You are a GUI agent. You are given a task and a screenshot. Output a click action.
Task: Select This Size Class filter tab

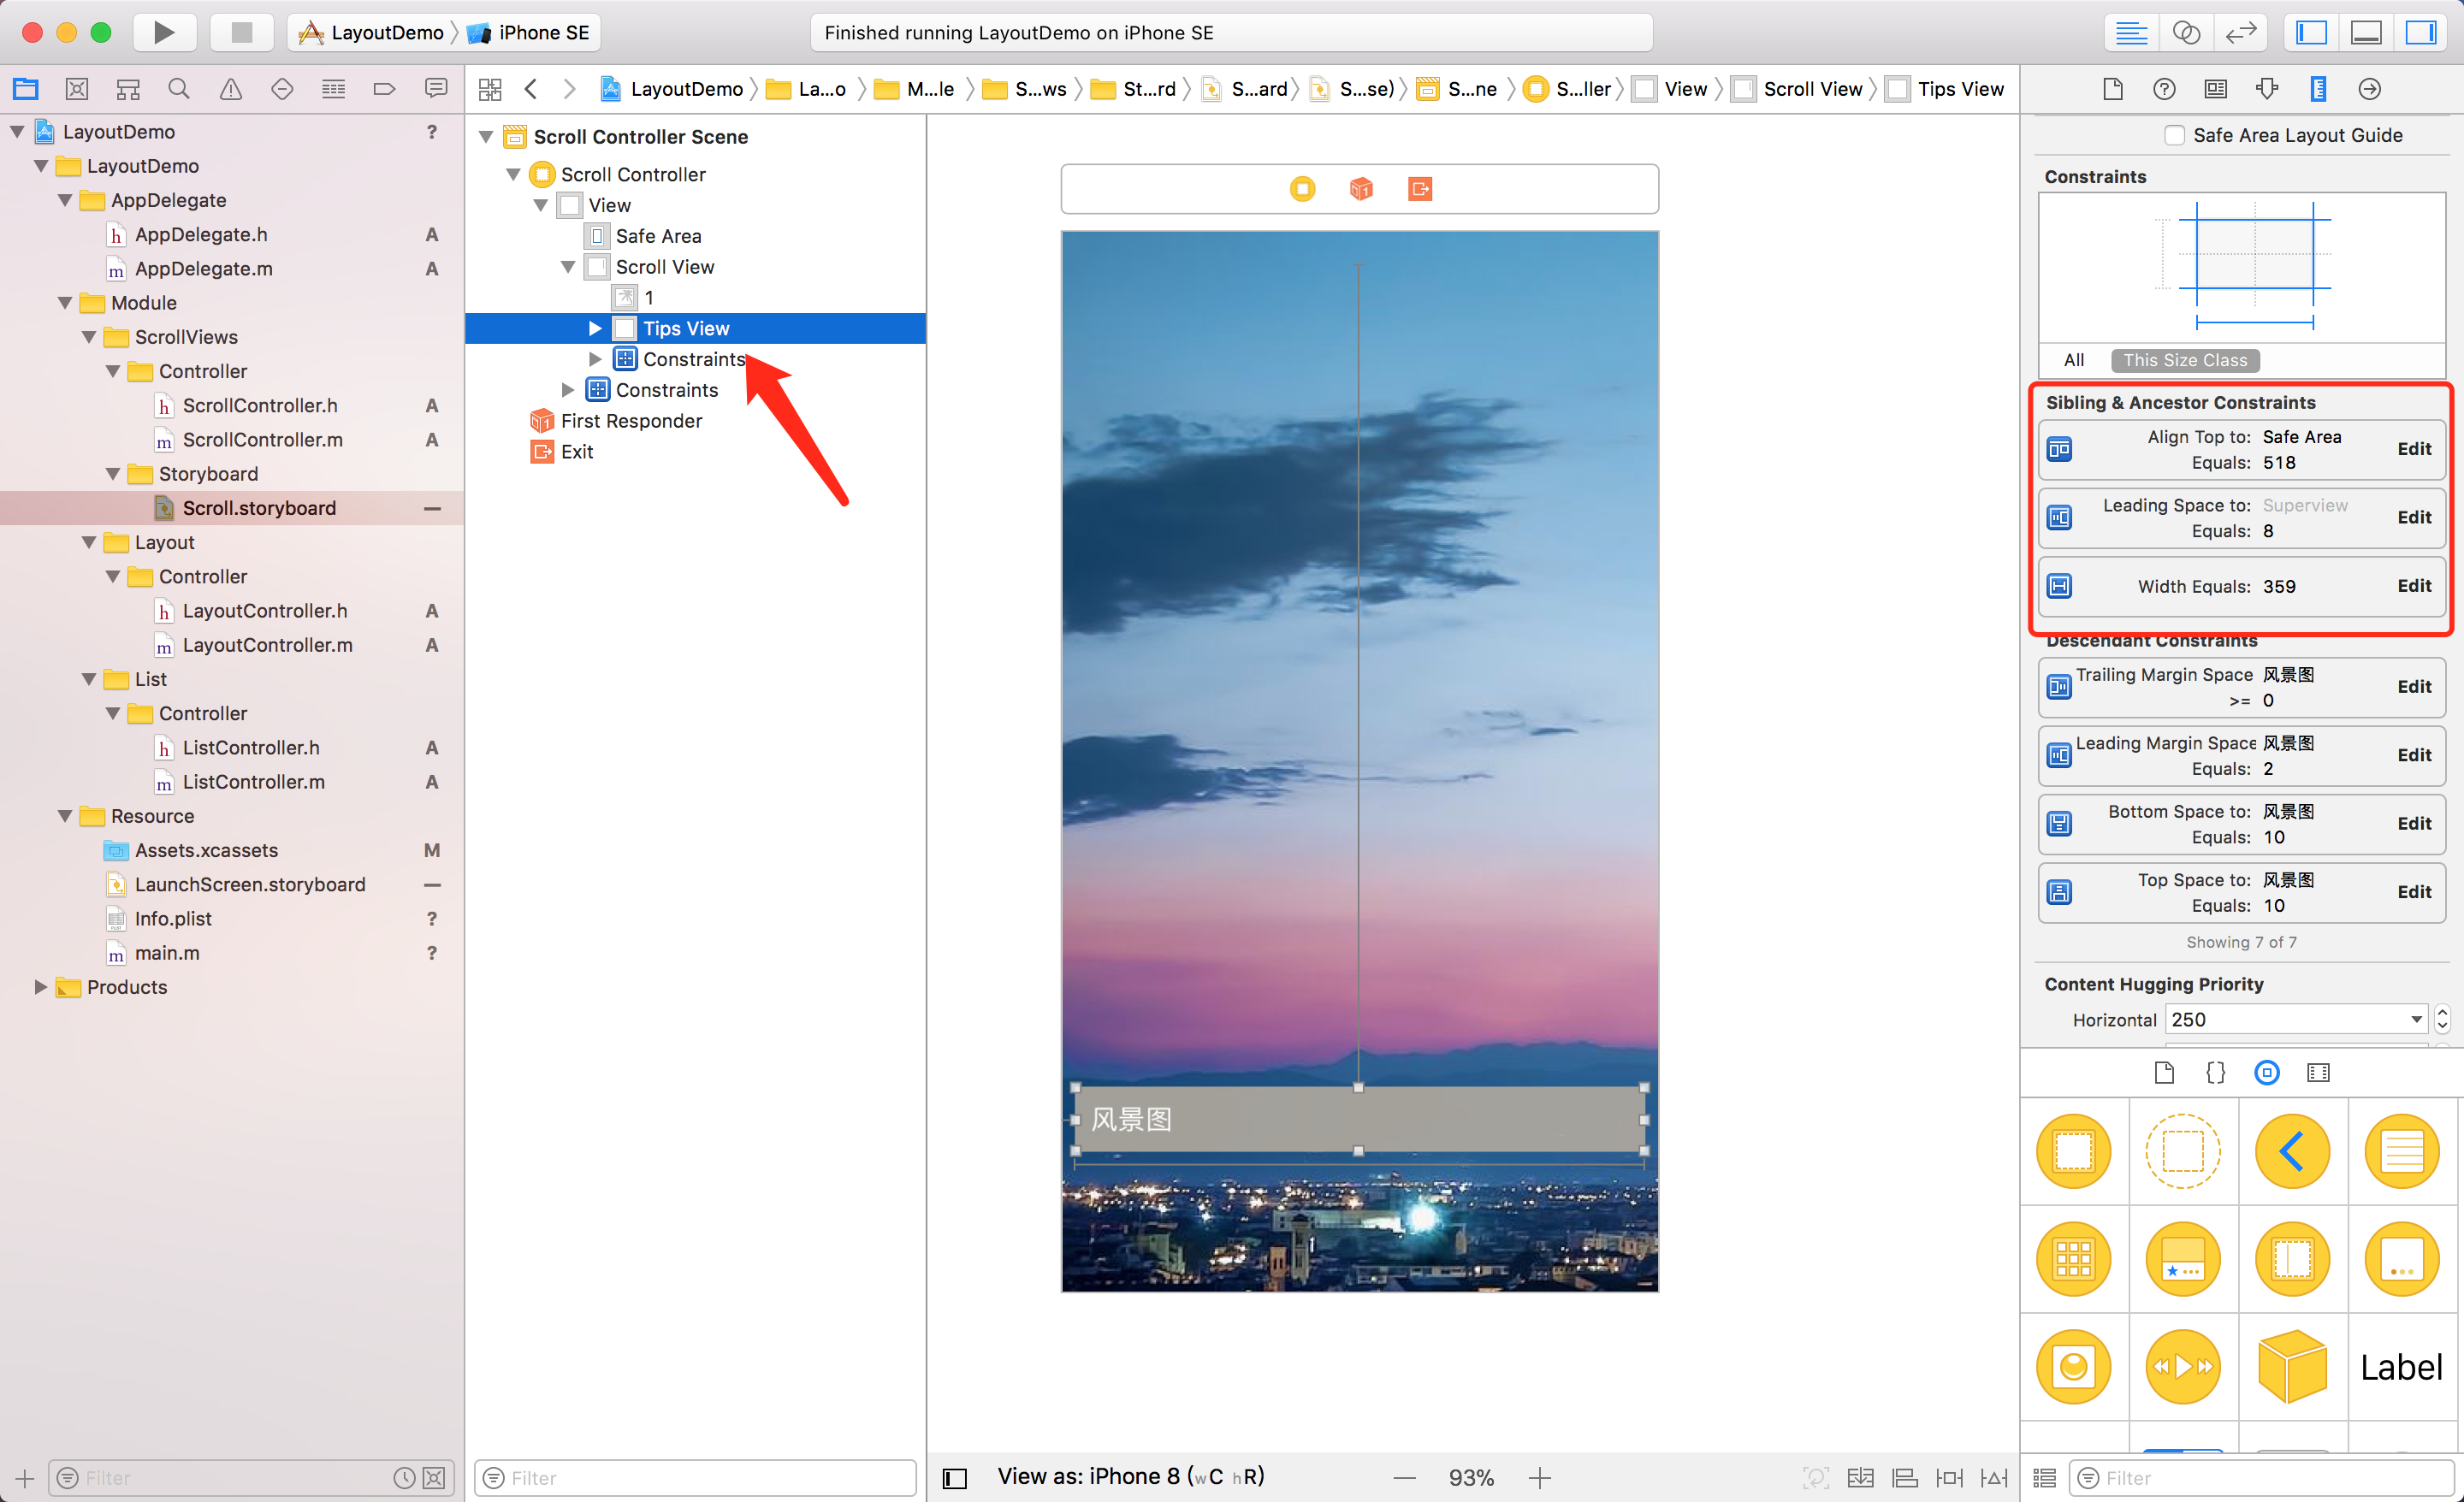pyautogui.click(x=2184, y=360)
